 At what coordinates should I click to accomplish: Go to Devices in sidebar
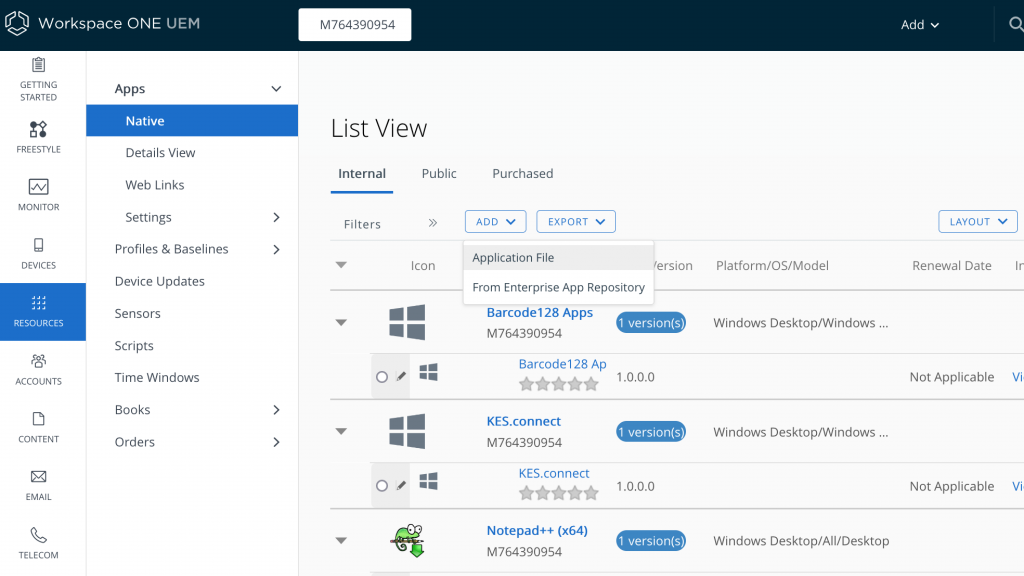tap(38, 252)
